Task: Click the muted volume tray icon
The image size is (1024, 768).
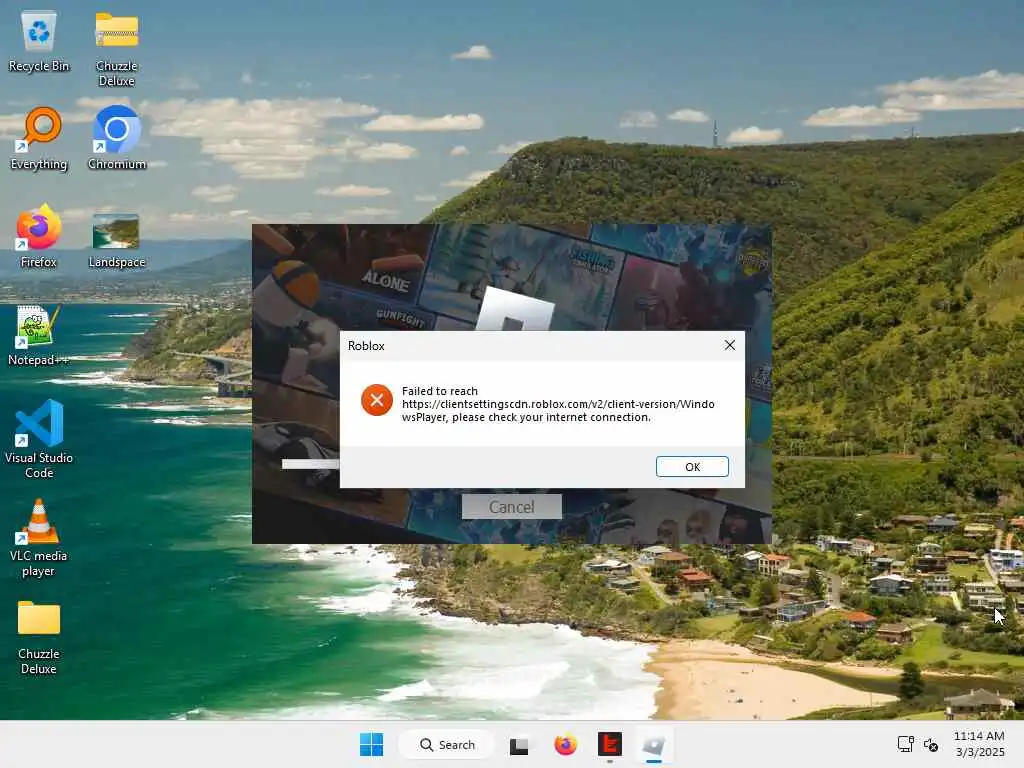Action: pos(931,744)
